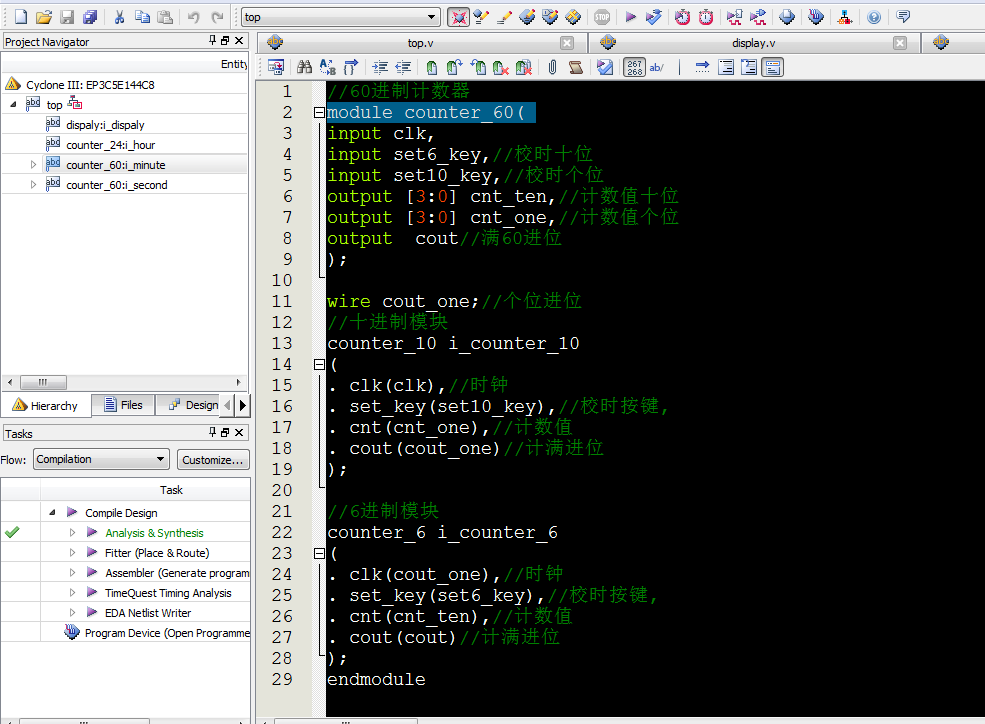
Task: Toggle line number display 267/268
Action: click(x=634, y=67)
